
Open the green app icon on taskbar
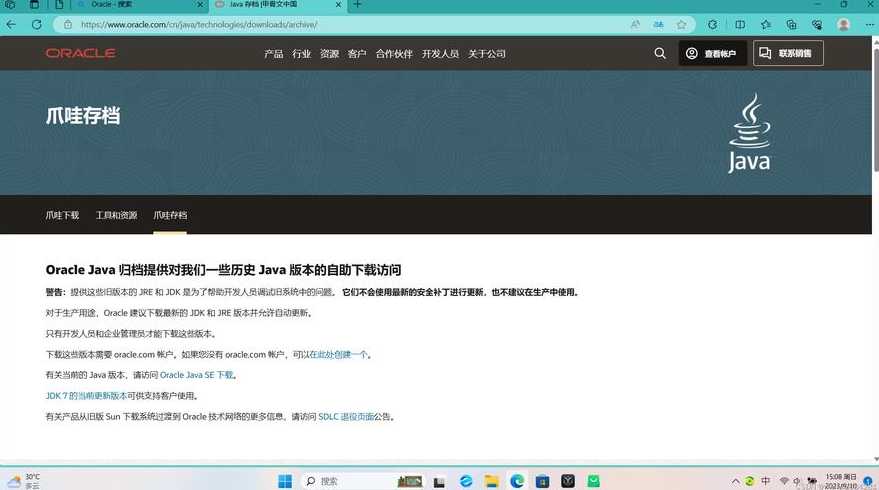594,481
